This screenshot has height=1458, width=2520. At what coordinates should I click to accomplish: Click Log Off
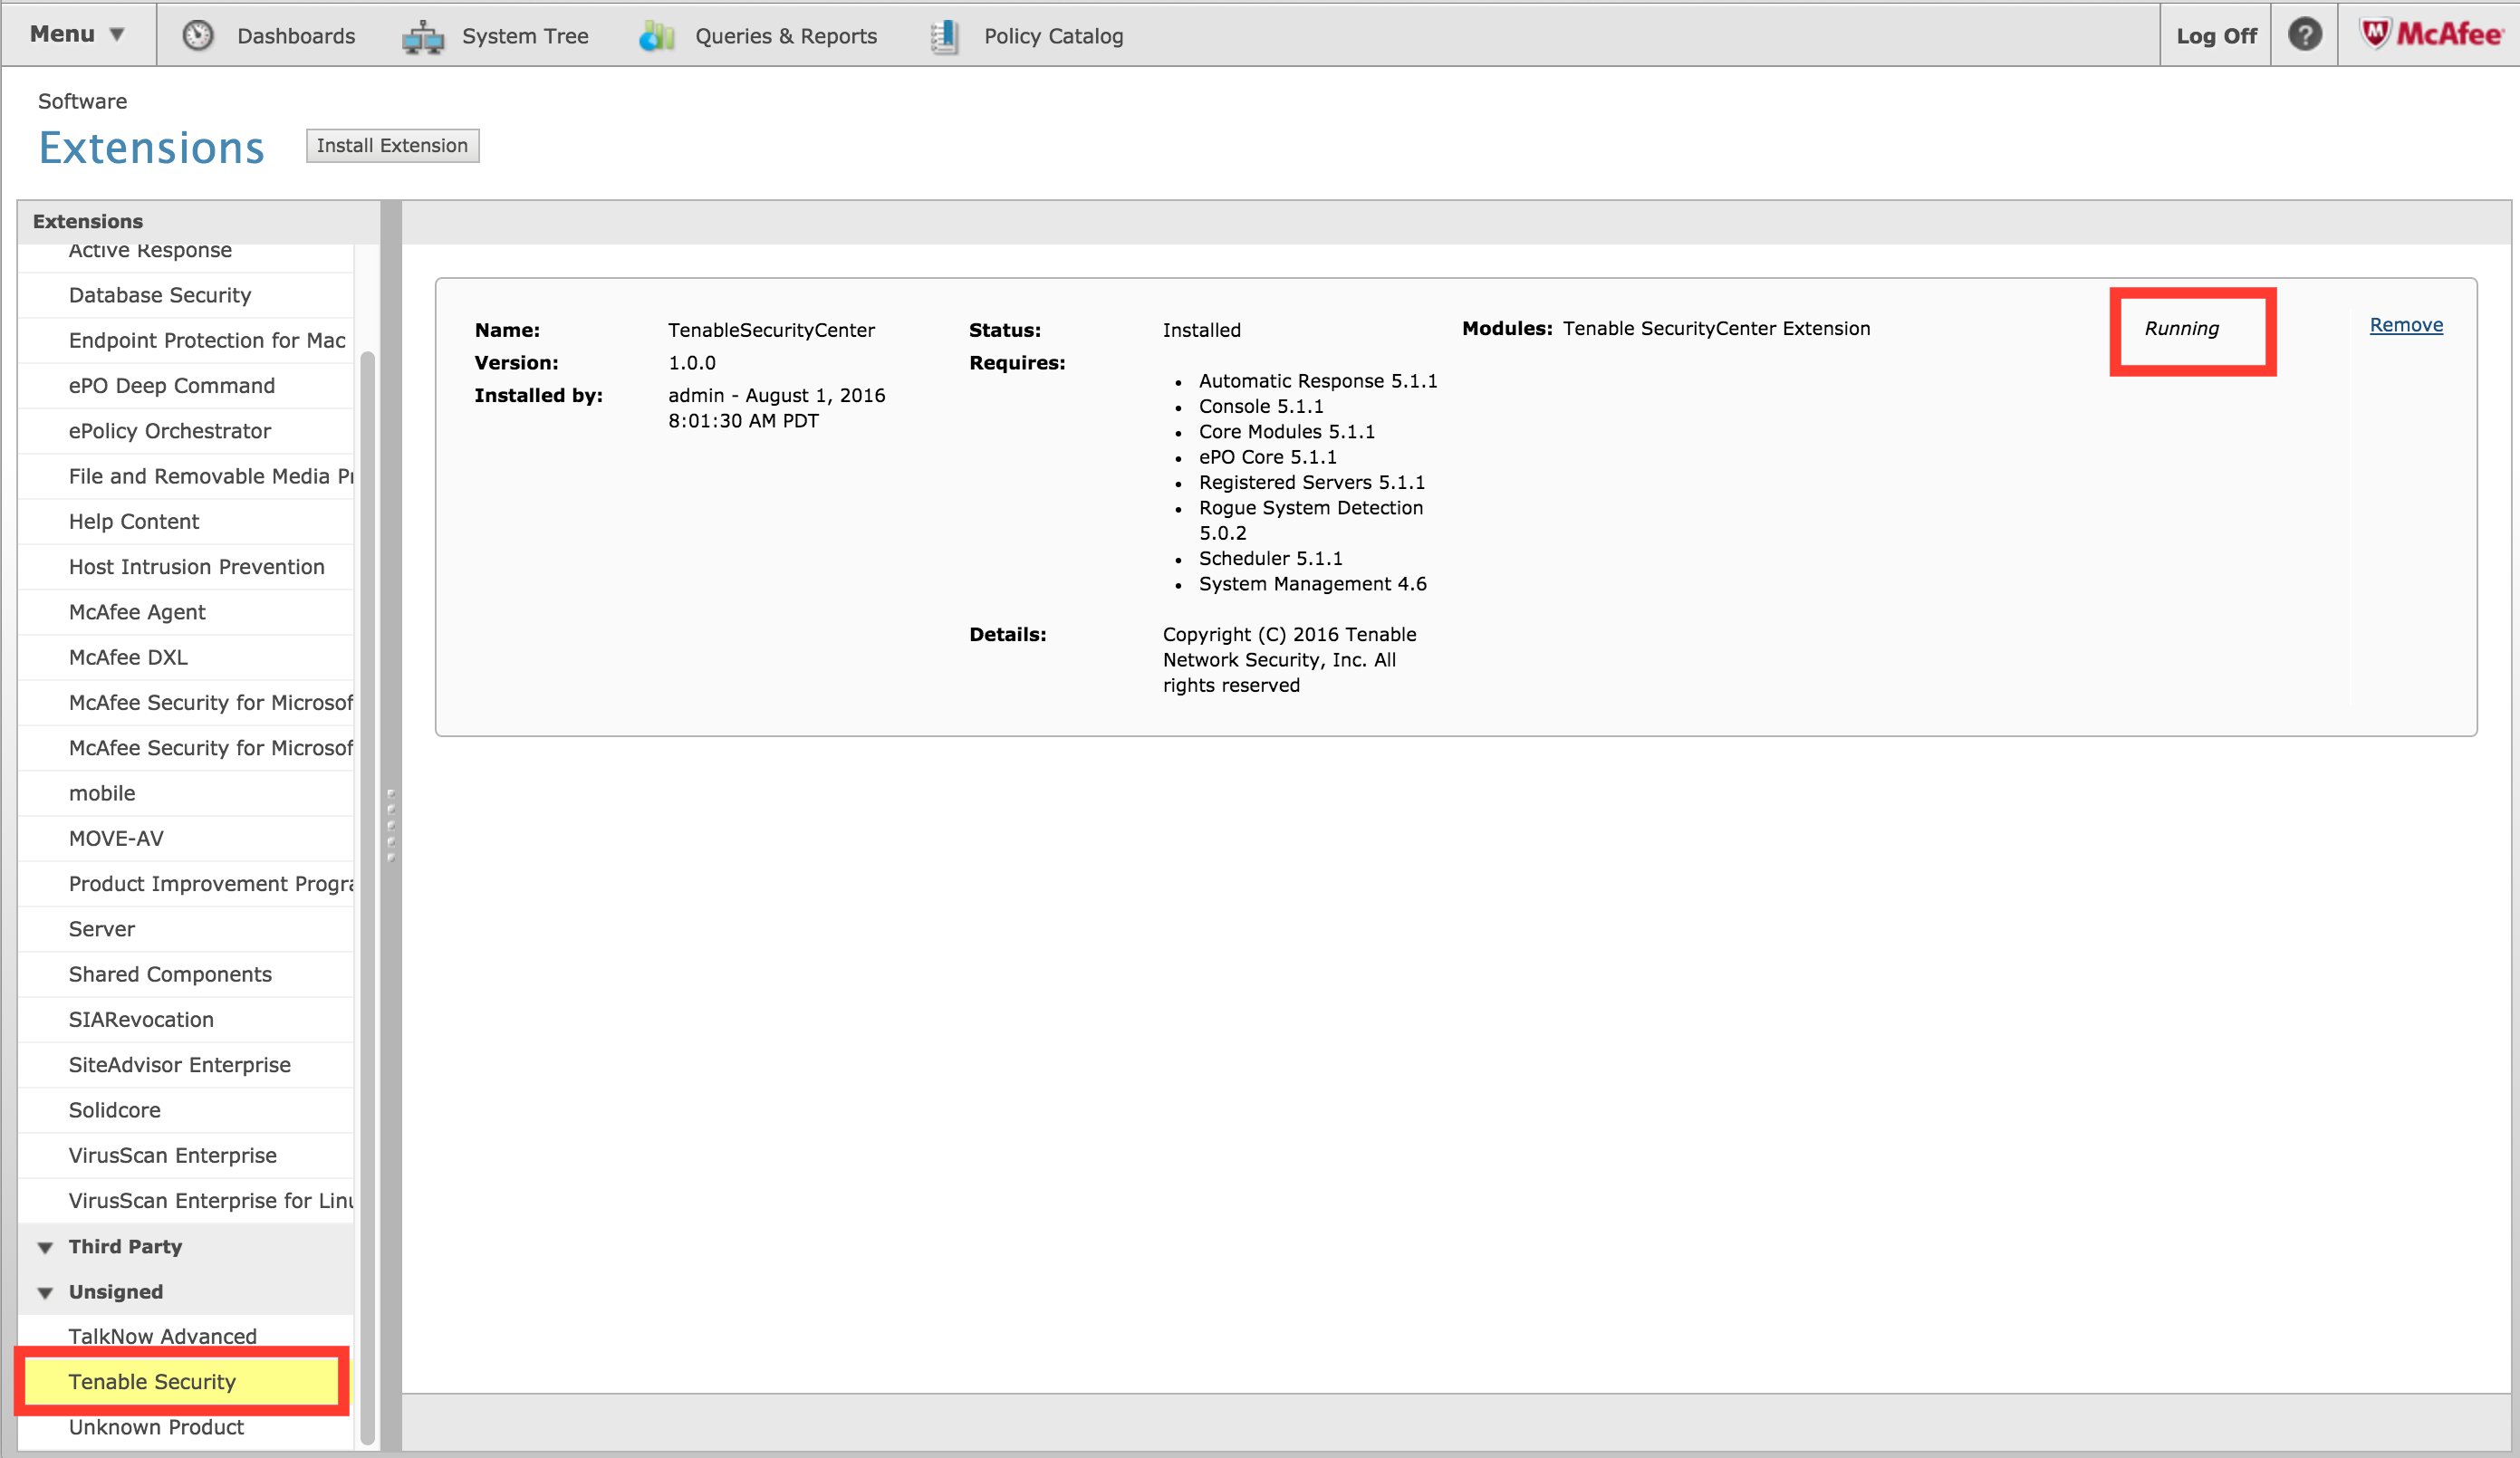tap(2216, 36)
